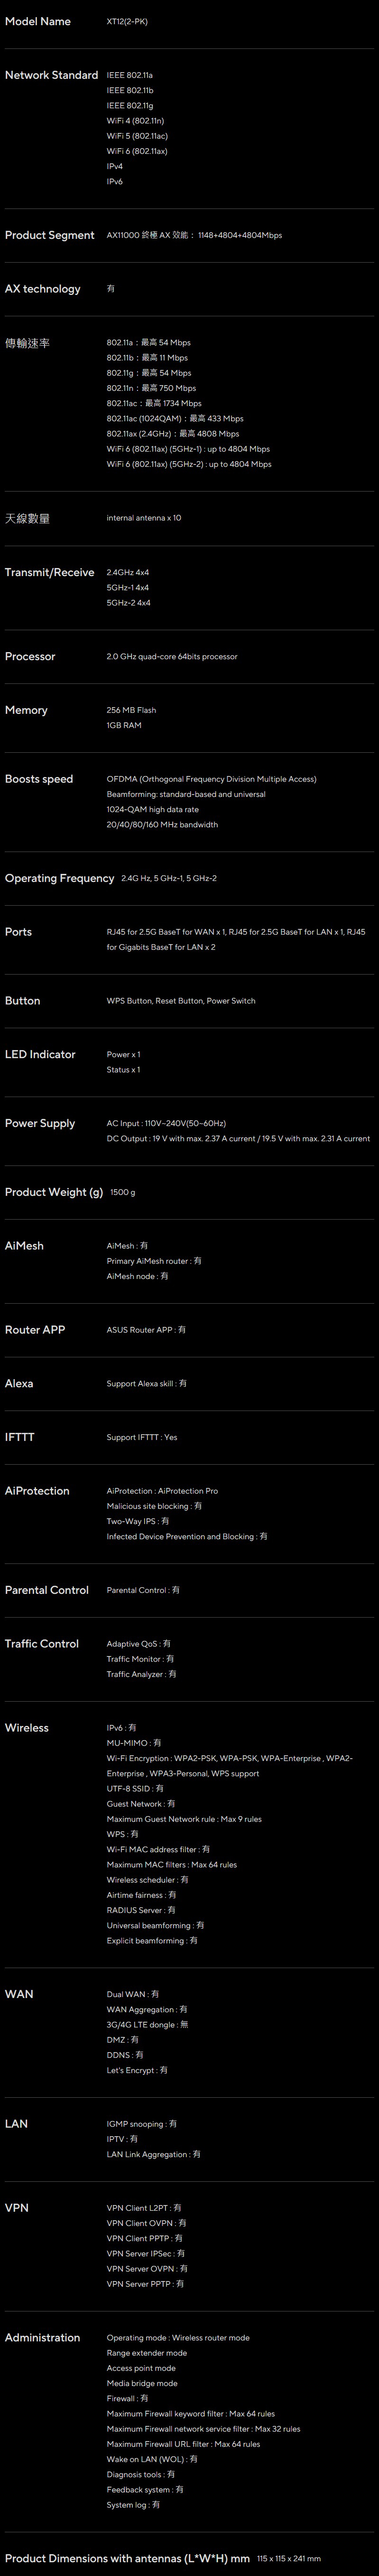Click the AiMesh section heading
379x2576 pixels.
[24, 1246]
